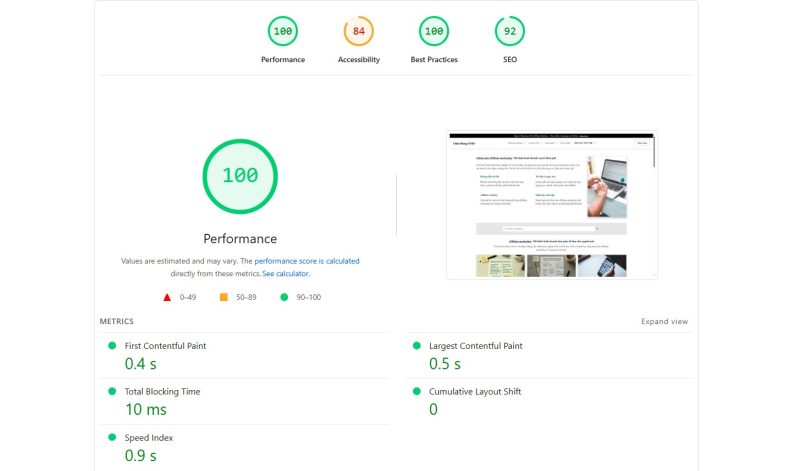Viewport: 800px width, 471px height.
Task: Click the 0.4 s First Contentful Paint value
Action: pos(141,364)
